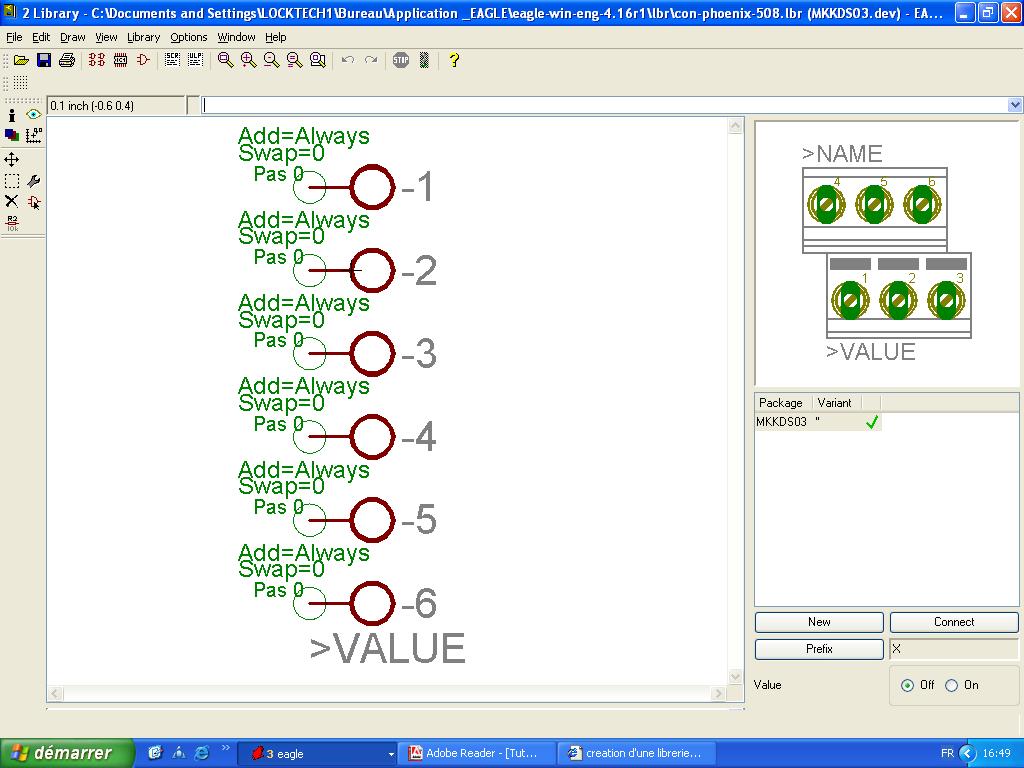This screenshot has height=768, width=1024.
Task: Open the Options menu
Action: 188,37
